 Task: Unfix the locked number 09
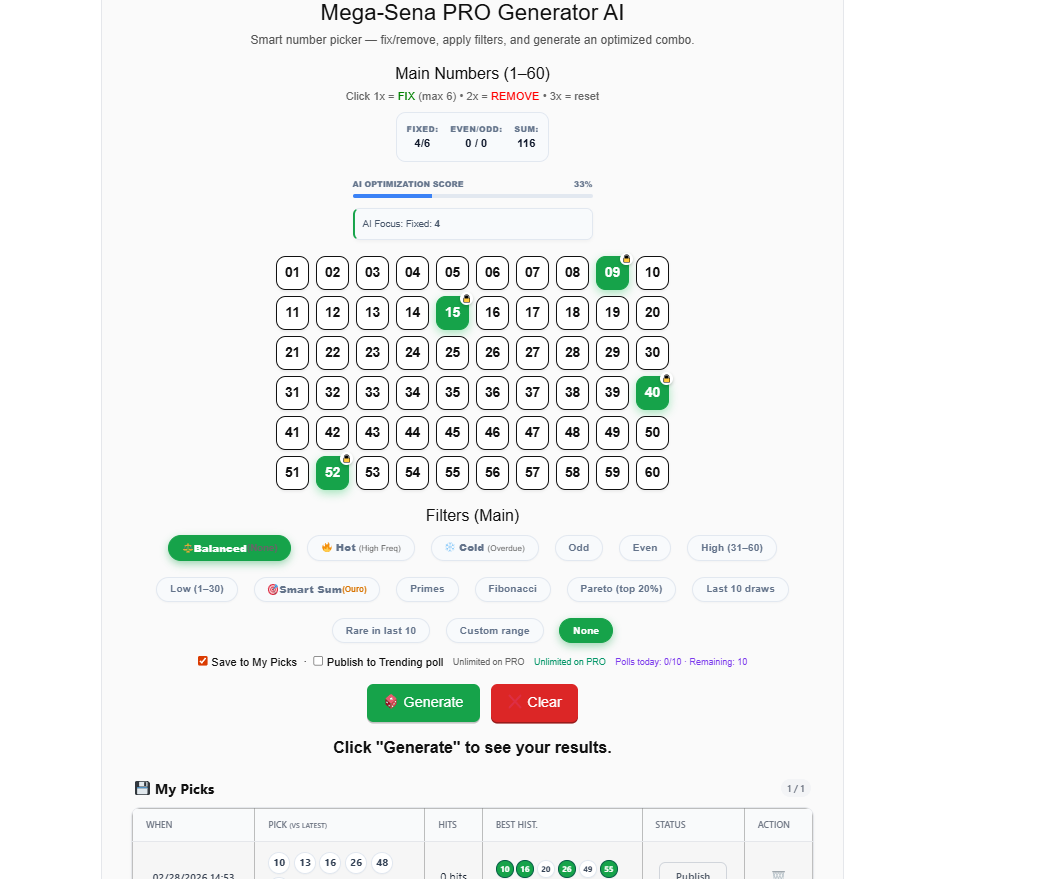(612, 273)
